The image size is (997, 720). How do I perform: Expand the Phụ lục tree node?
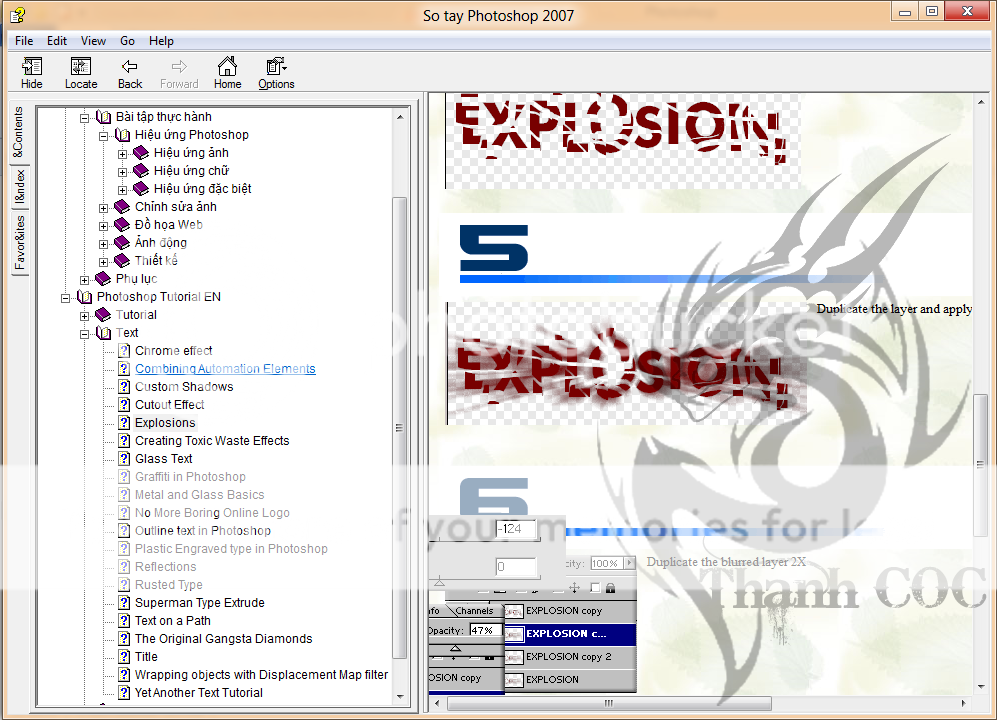tap(85, 279)
